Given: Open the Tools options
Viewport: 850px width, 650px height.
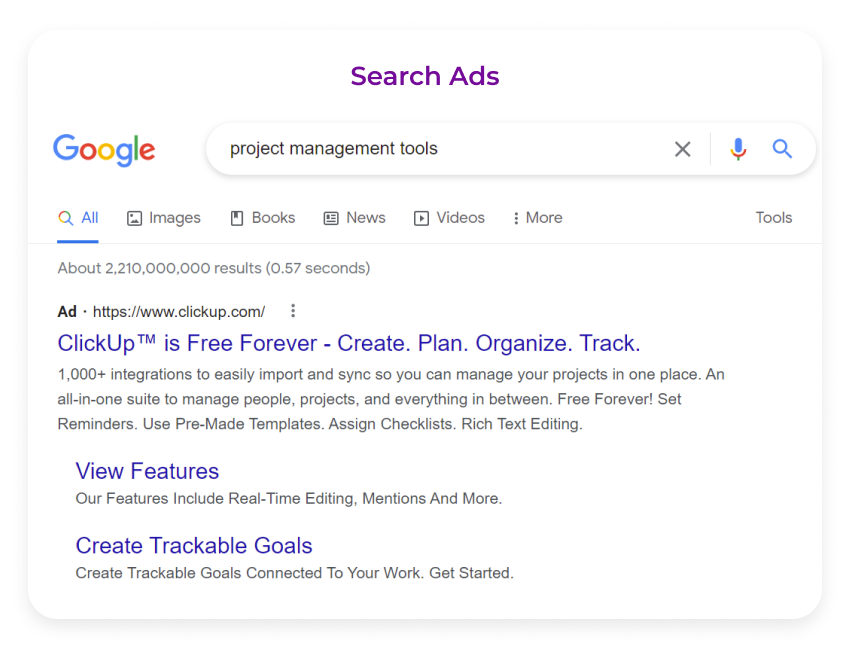Looking at the screenshot, I should pyautogui.click(x=774, y=217).
